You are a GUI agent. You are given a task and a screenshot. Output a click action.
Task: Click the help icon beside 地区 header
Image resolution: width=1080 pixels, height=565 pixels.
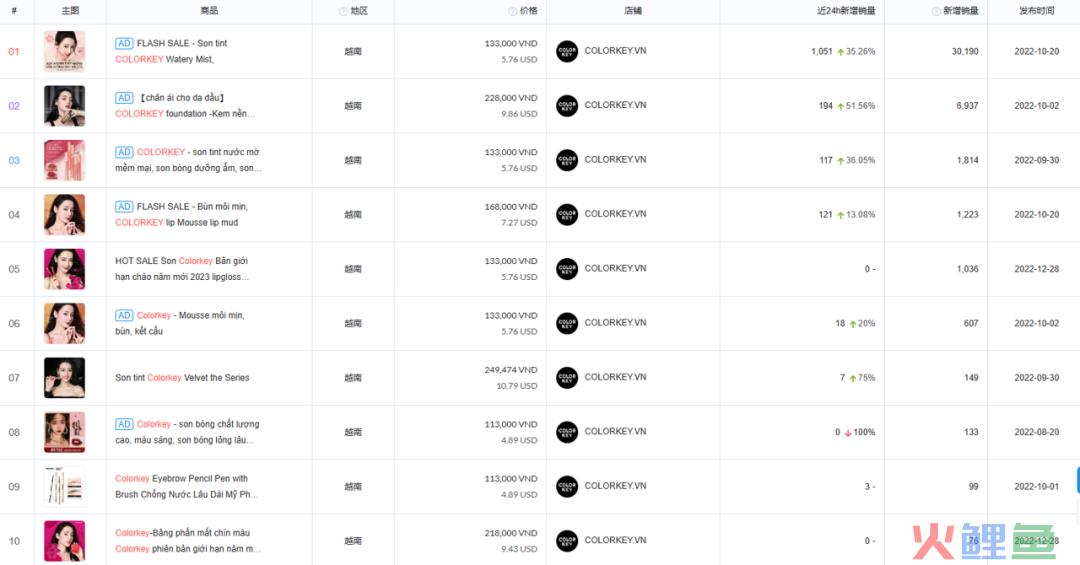coord(343,11)
